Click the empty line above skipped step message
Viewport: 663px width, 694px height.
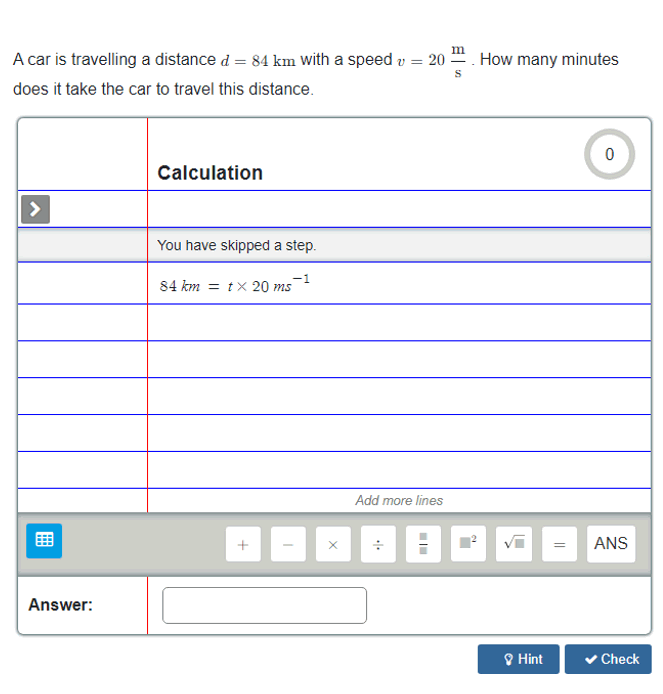coord(398,209)
